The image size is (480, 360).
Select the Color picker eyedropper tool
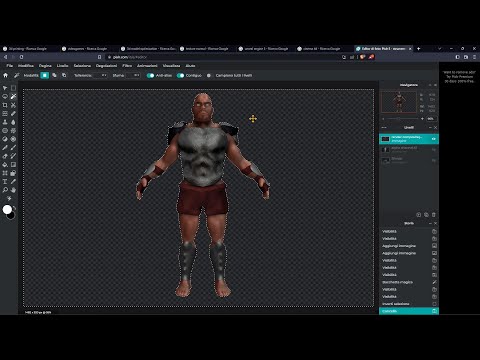13,182
